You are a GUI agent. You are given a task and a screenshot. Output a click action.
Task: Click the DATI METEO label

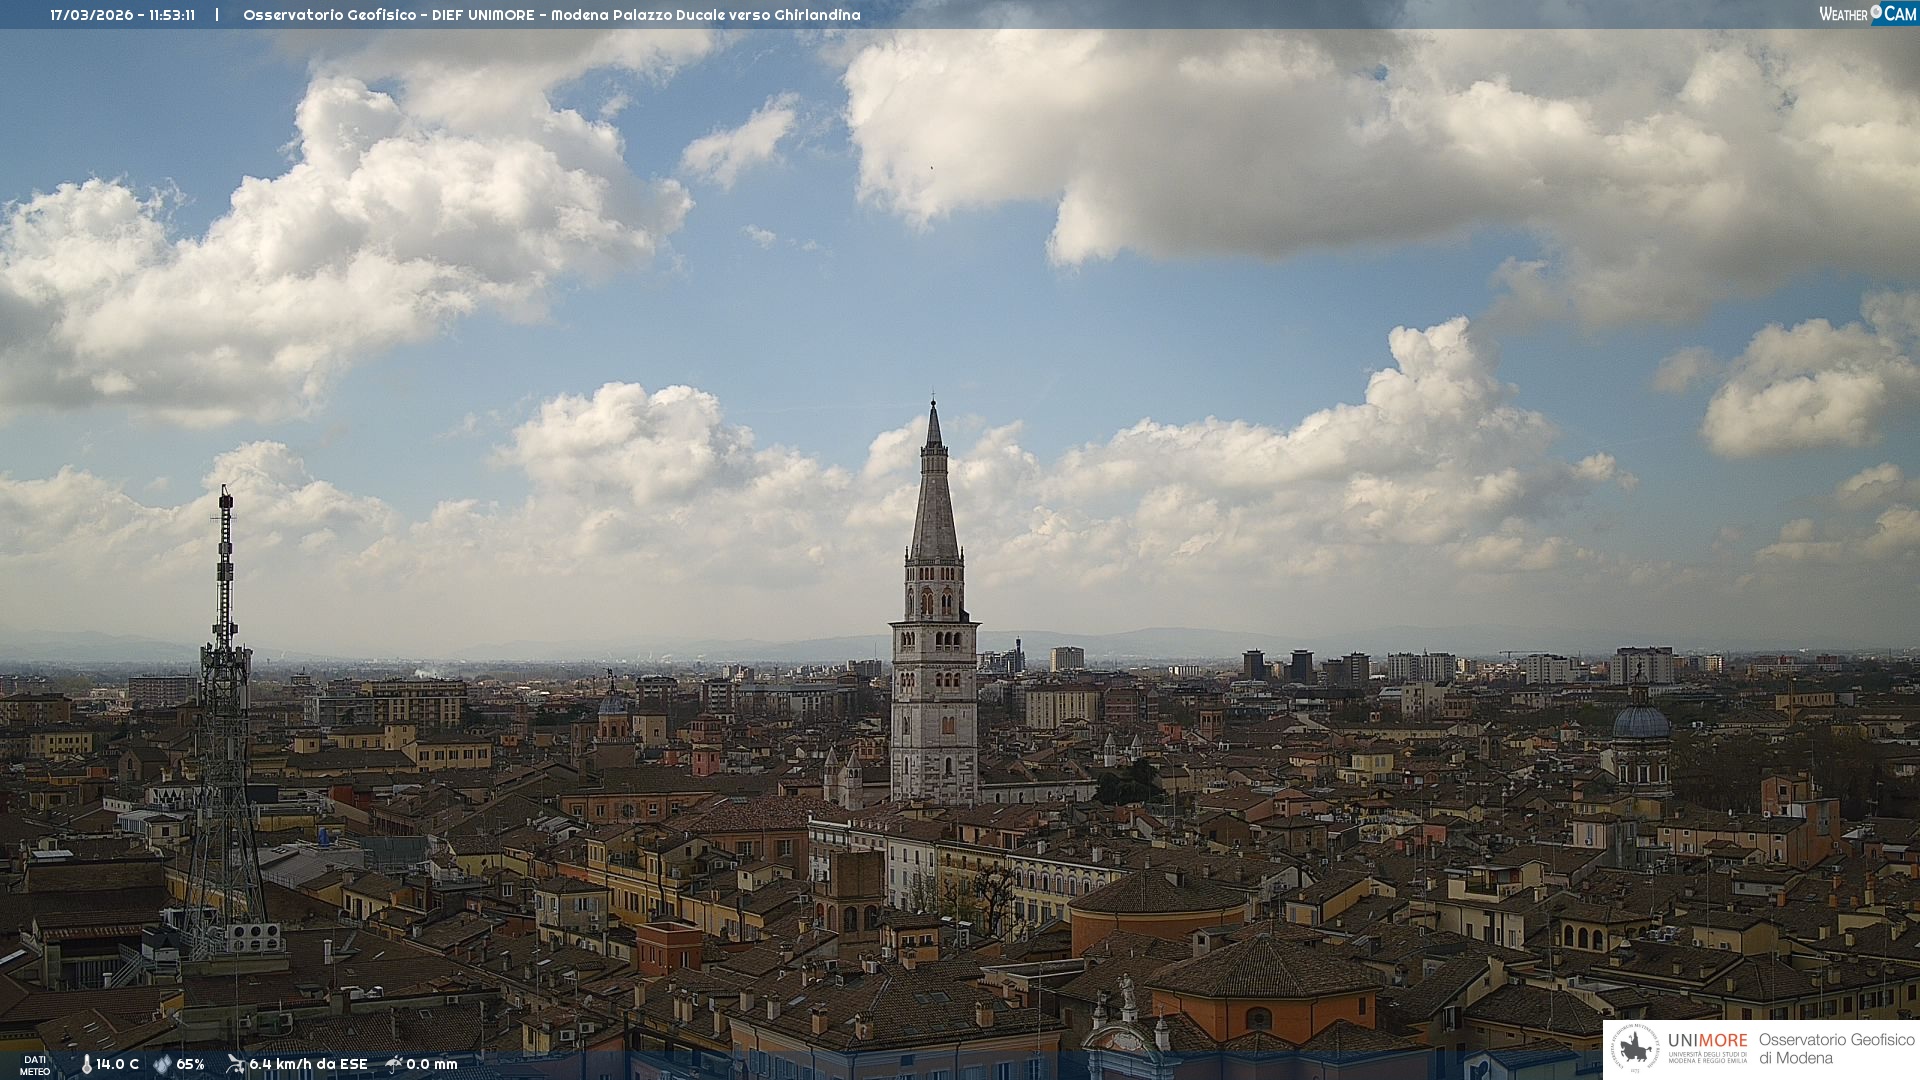coord(35,1065)
